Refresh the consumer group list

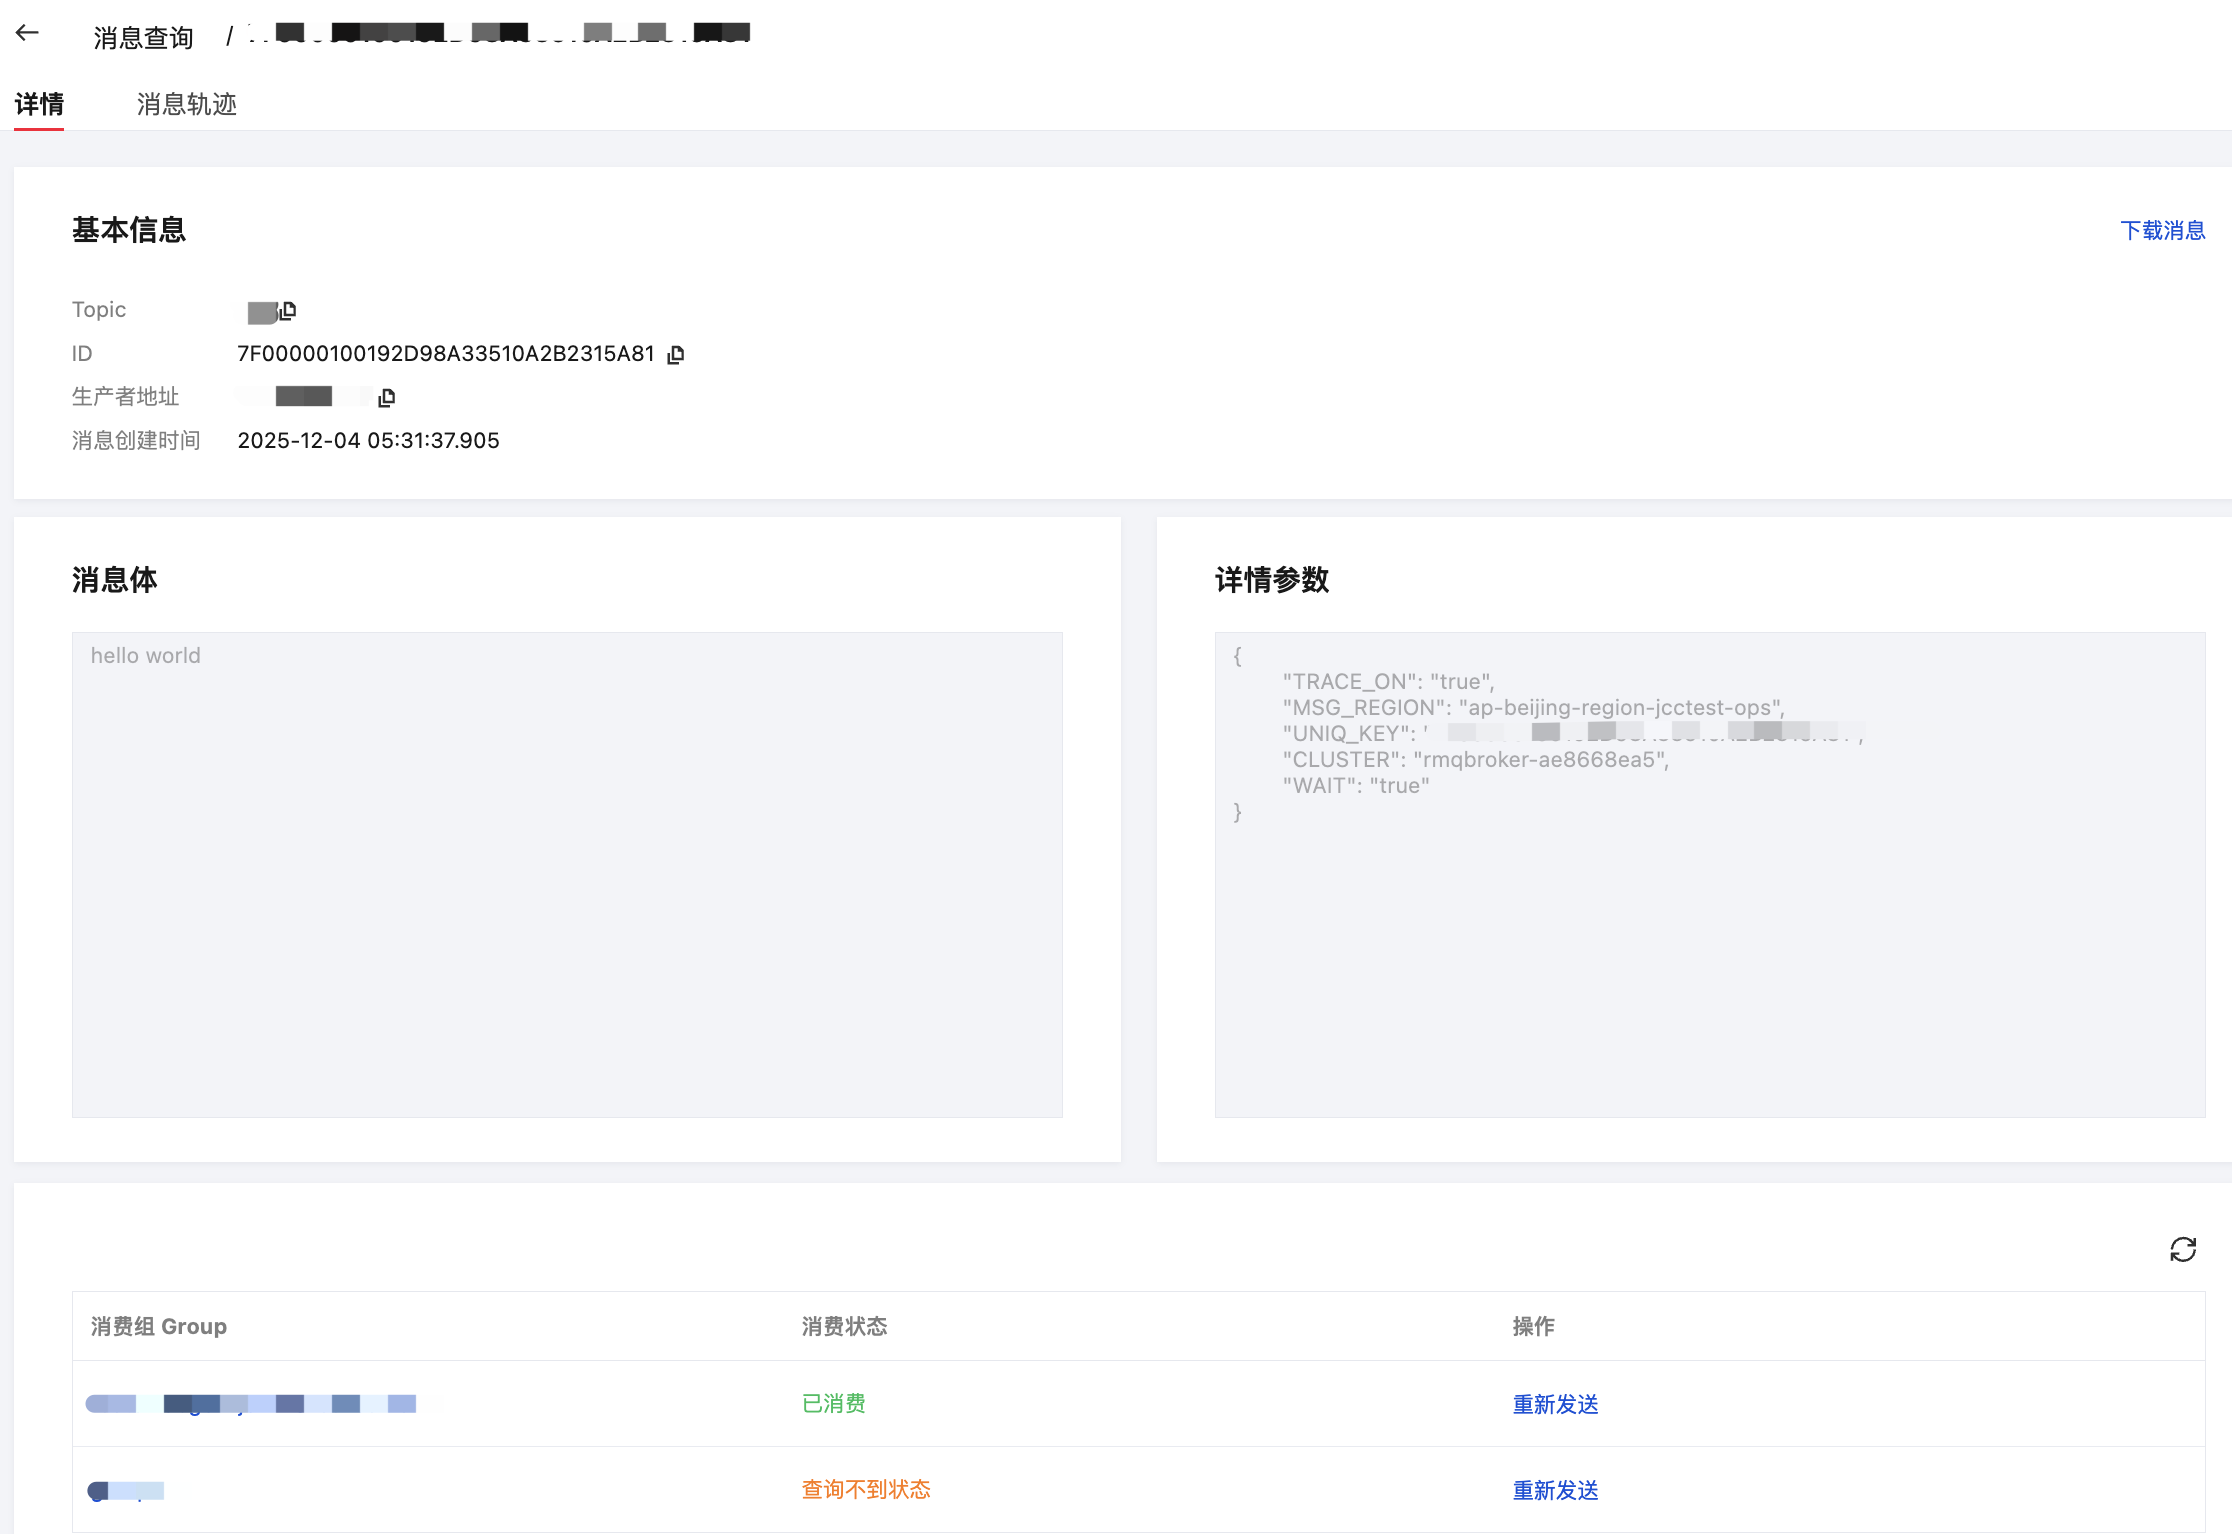pos(2183,1249)
